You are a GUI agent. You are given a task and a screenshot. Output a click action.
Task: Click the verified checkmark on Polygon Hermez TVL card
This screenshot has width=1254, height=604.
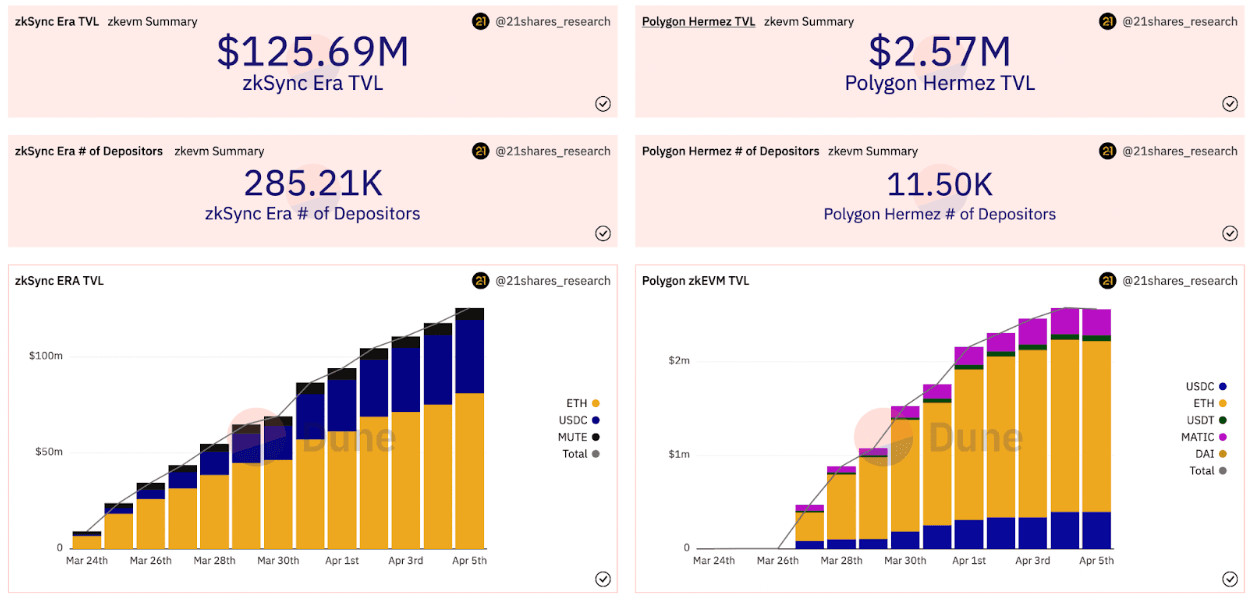pos(1230,104)
